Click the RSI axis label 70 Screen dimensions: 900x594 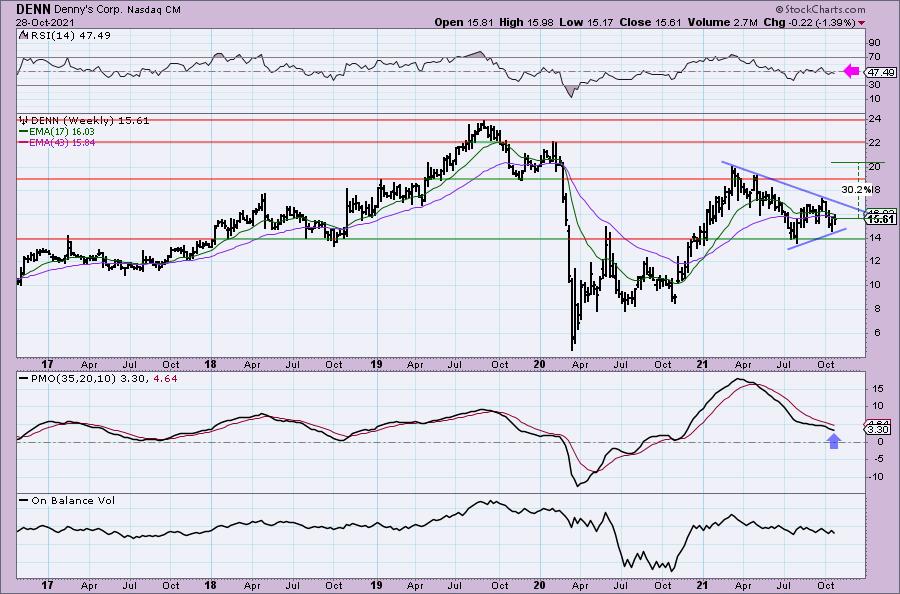pos(874,56)
